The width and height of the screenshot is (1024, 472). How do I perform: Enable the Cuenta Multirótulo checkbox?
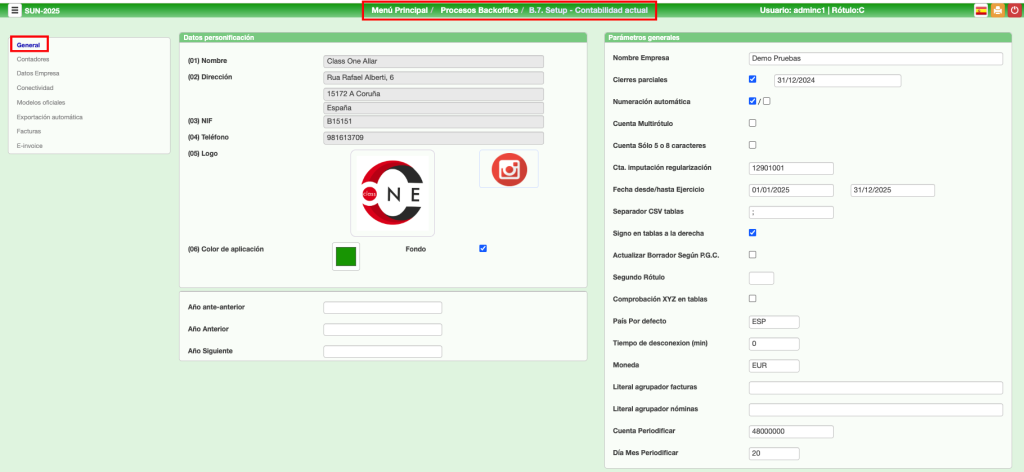tap(753, 123)
